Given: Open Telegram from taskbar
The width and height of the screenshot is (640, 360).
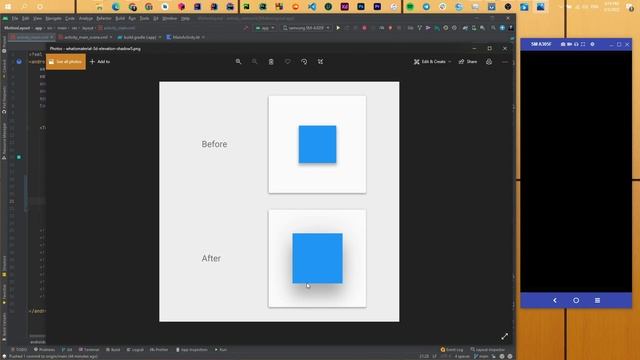Looking at the screenshot, I should click(x=426, y=7).
